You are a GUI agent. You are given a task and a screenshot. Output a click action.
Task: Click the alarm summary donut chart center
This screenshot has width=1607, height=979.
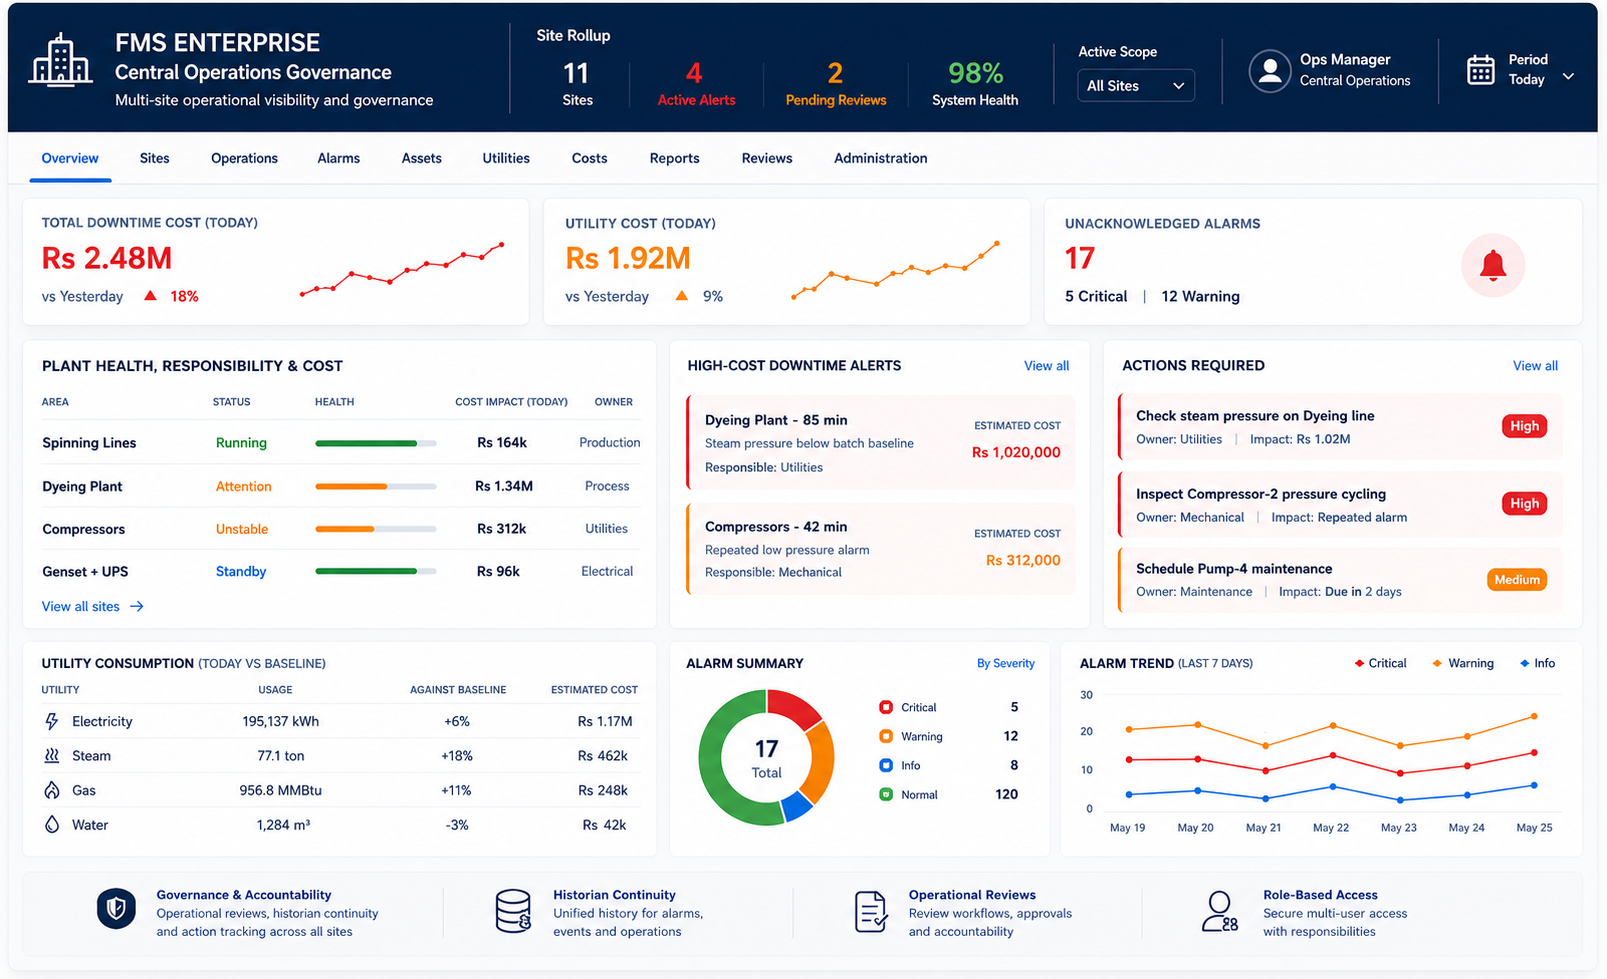click(766, 758)
